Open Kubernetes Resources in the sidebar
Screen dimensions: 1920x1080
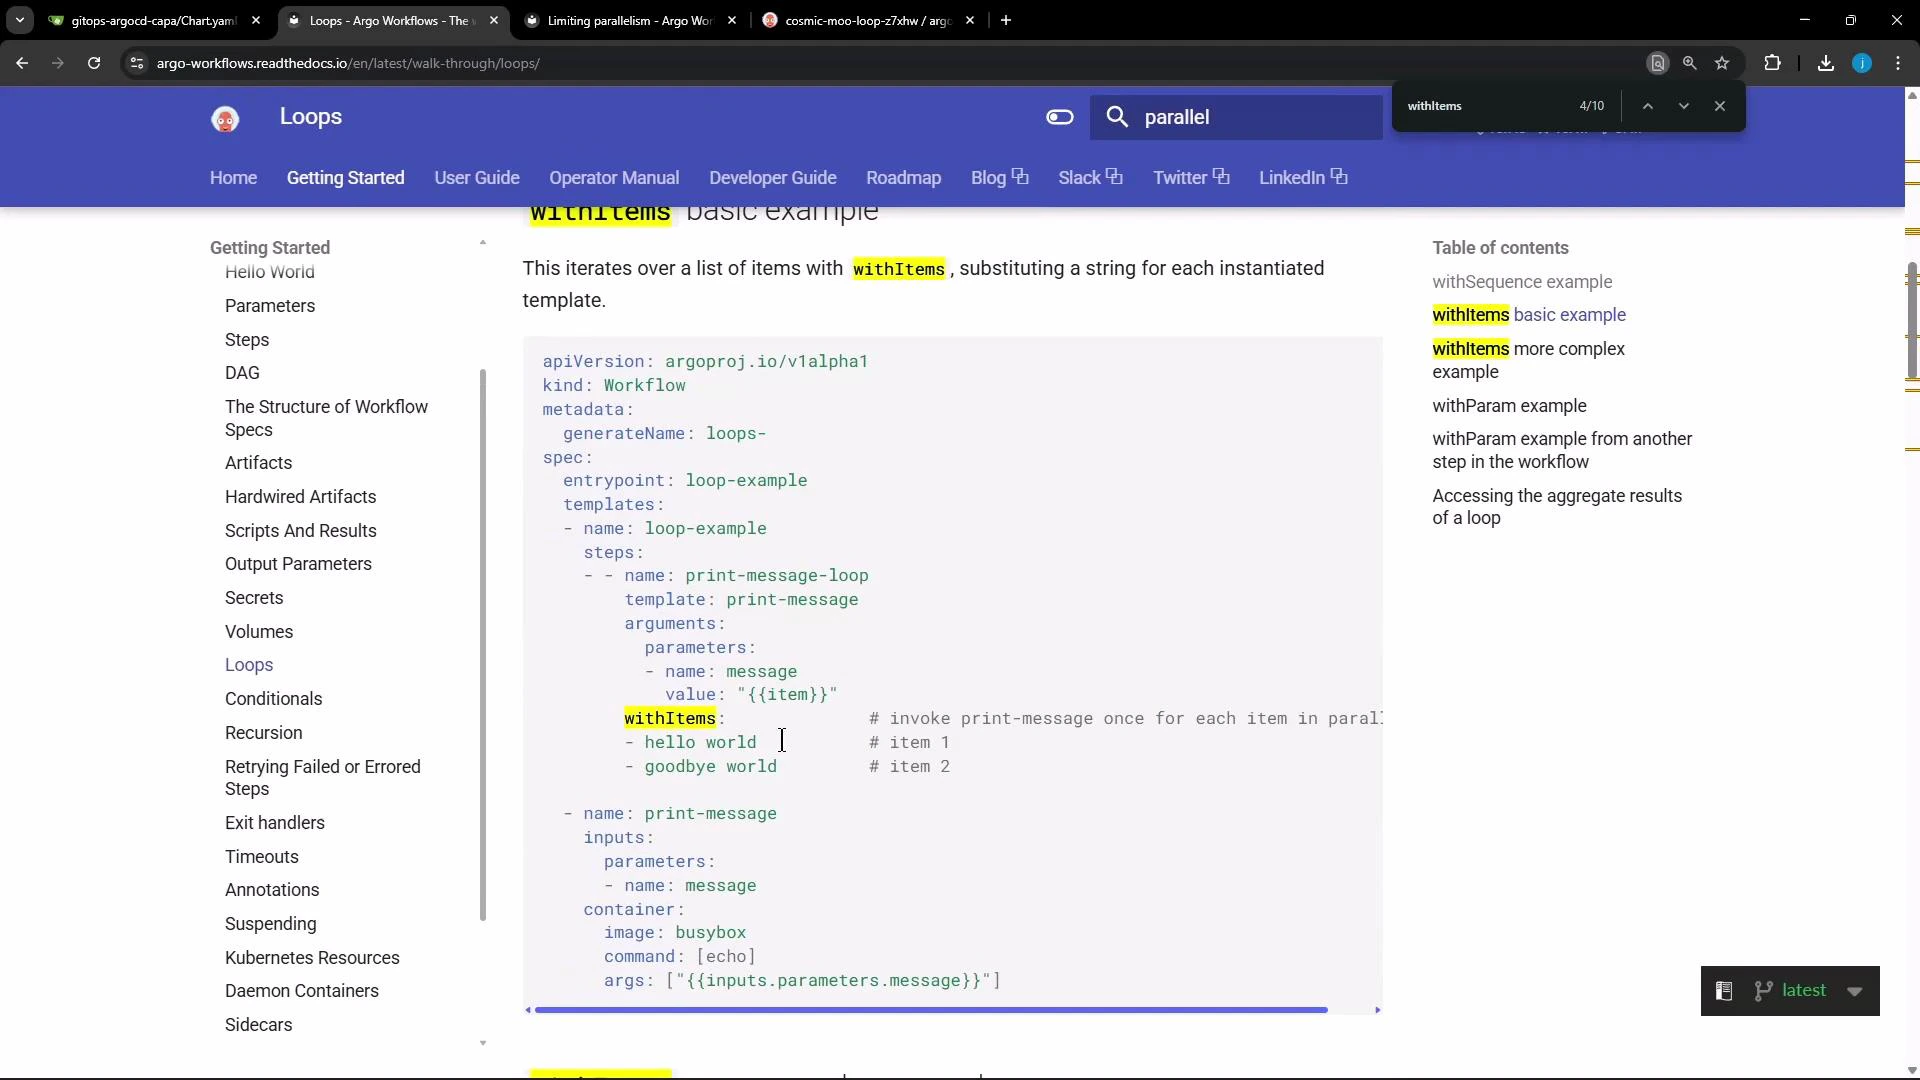(x=312, y=958)
